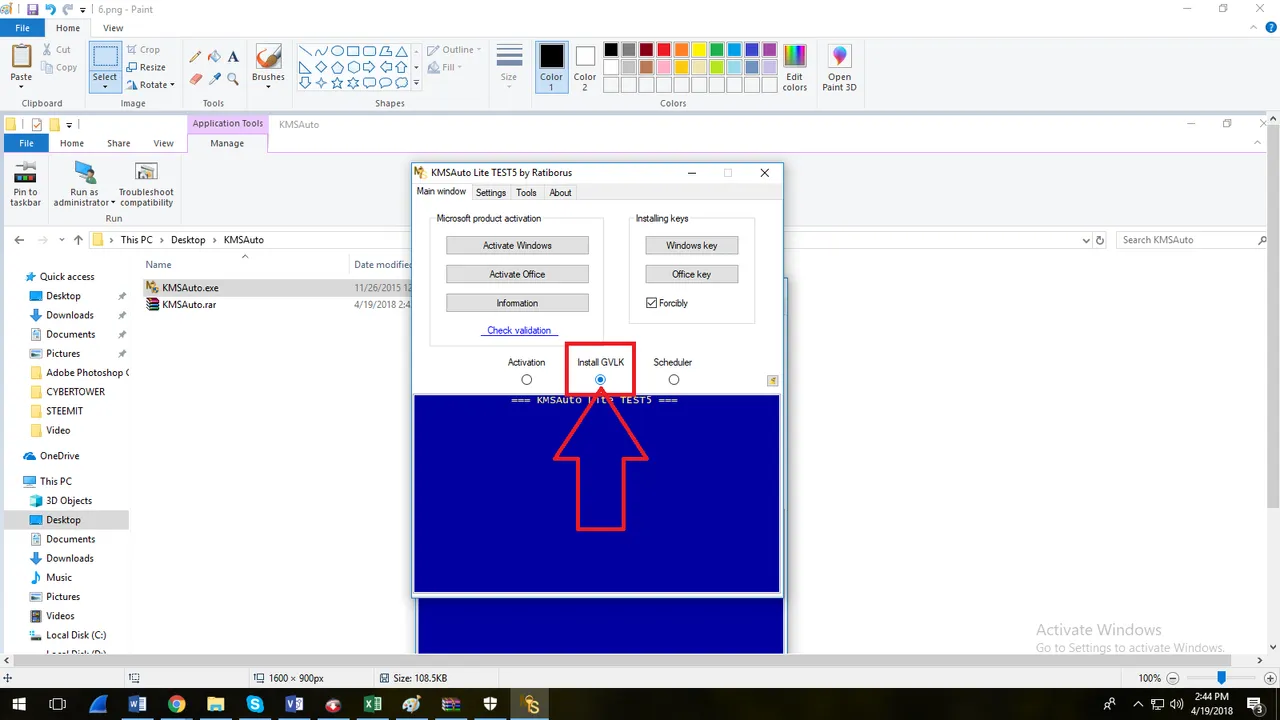
Task: Launch Open Paint 3D
Action: pyautogui.click(x=840, y=68)
